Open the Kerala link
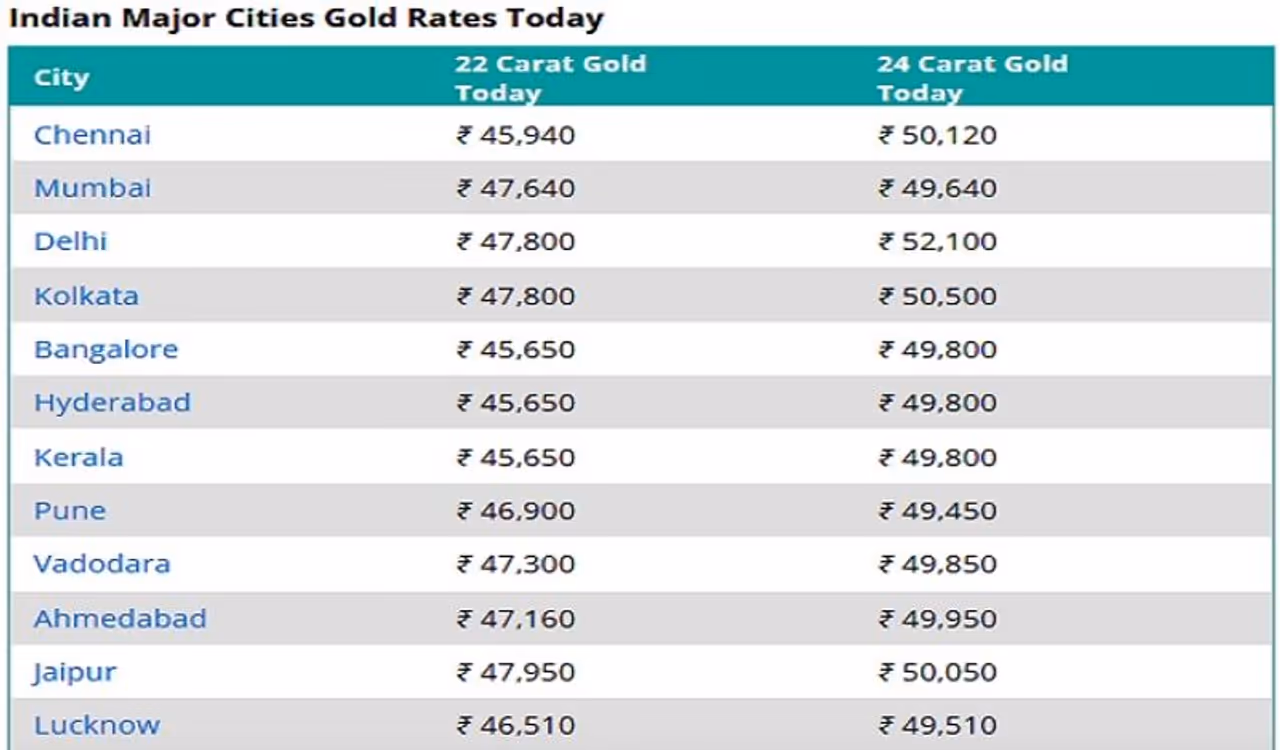The height and width of the screenshot is (750, 1280). [x=78, y=458]
